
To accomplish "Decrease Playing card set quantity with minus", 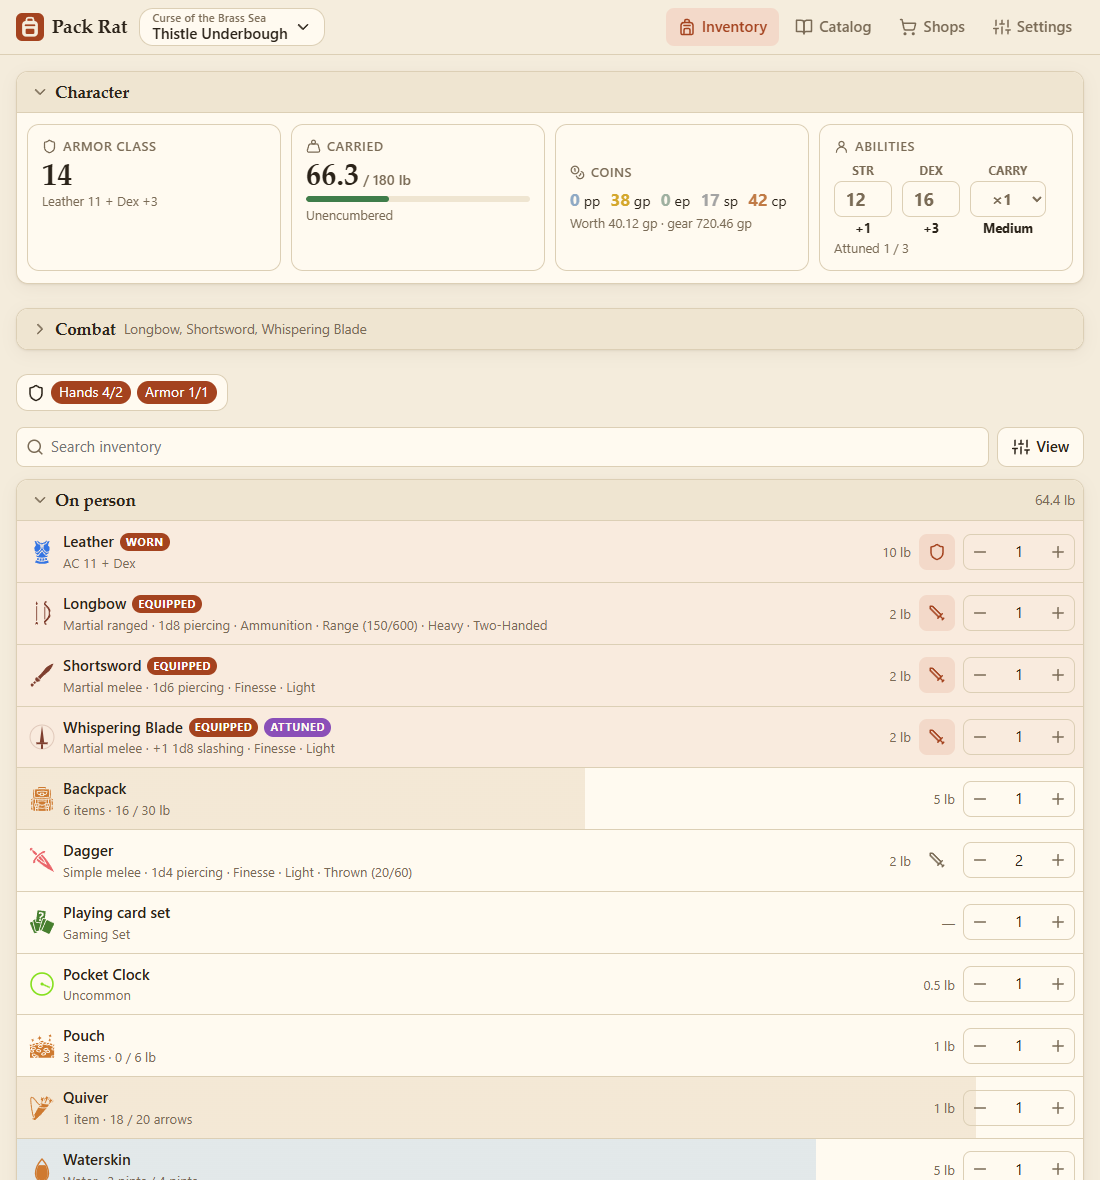I will pyautogui.click(x=980, y=922).
